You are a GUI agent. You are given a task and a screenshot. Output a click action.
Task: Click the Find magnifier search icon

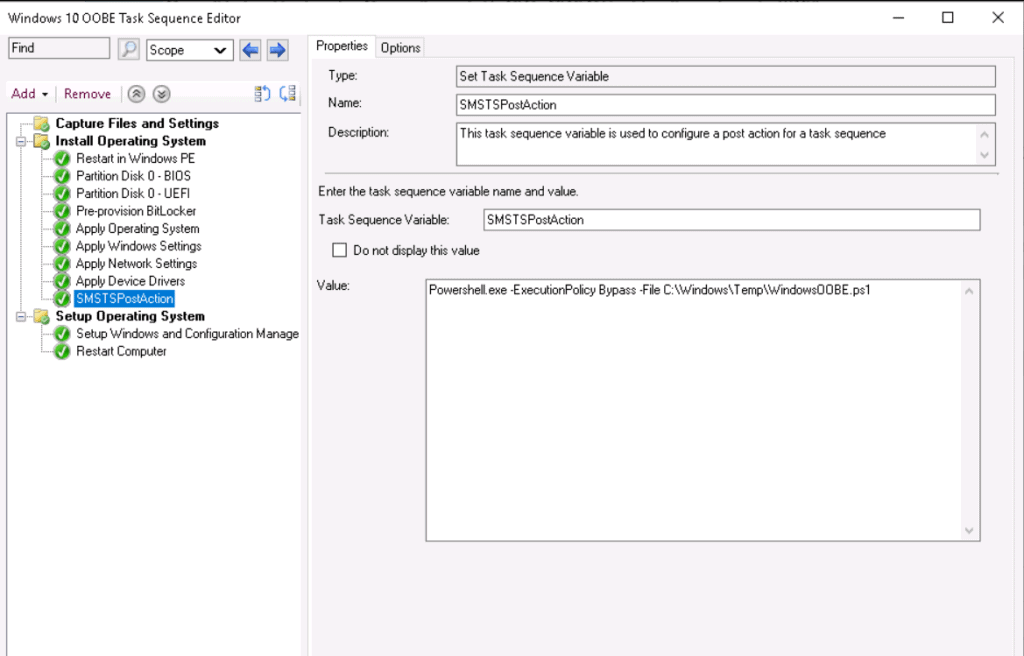click(129, 49)
